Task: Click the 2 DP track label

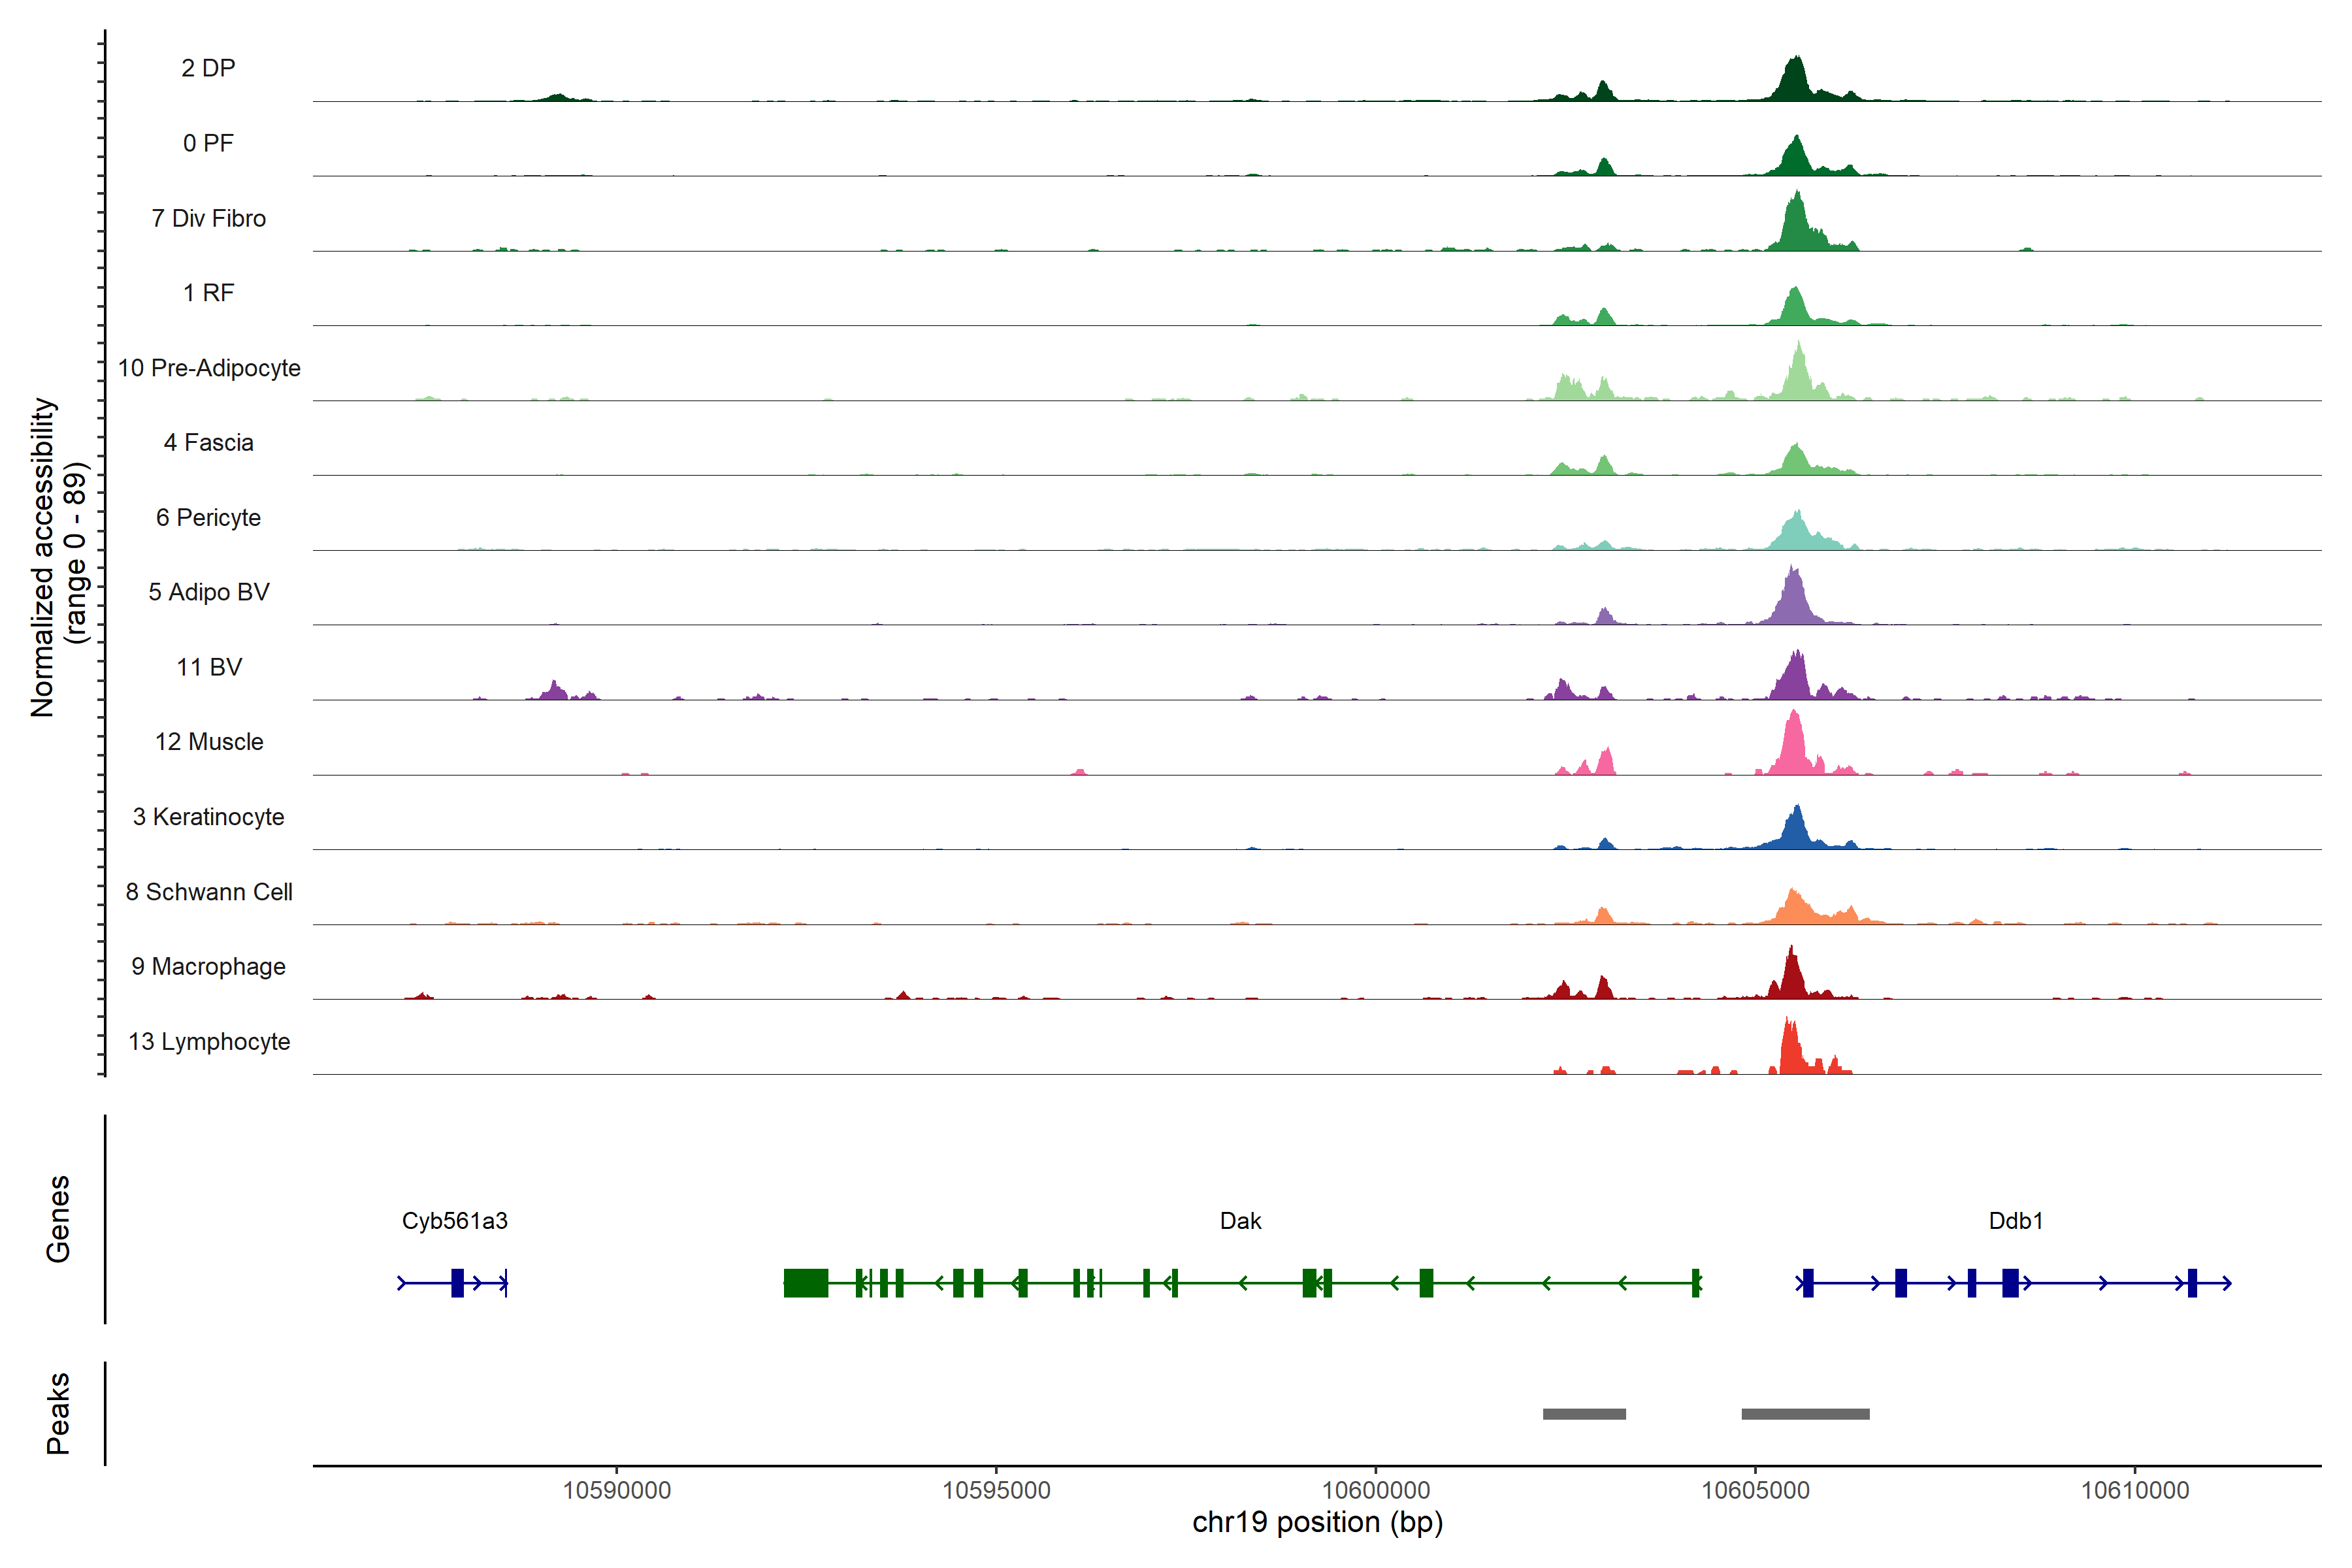Action: click(208, 68)
